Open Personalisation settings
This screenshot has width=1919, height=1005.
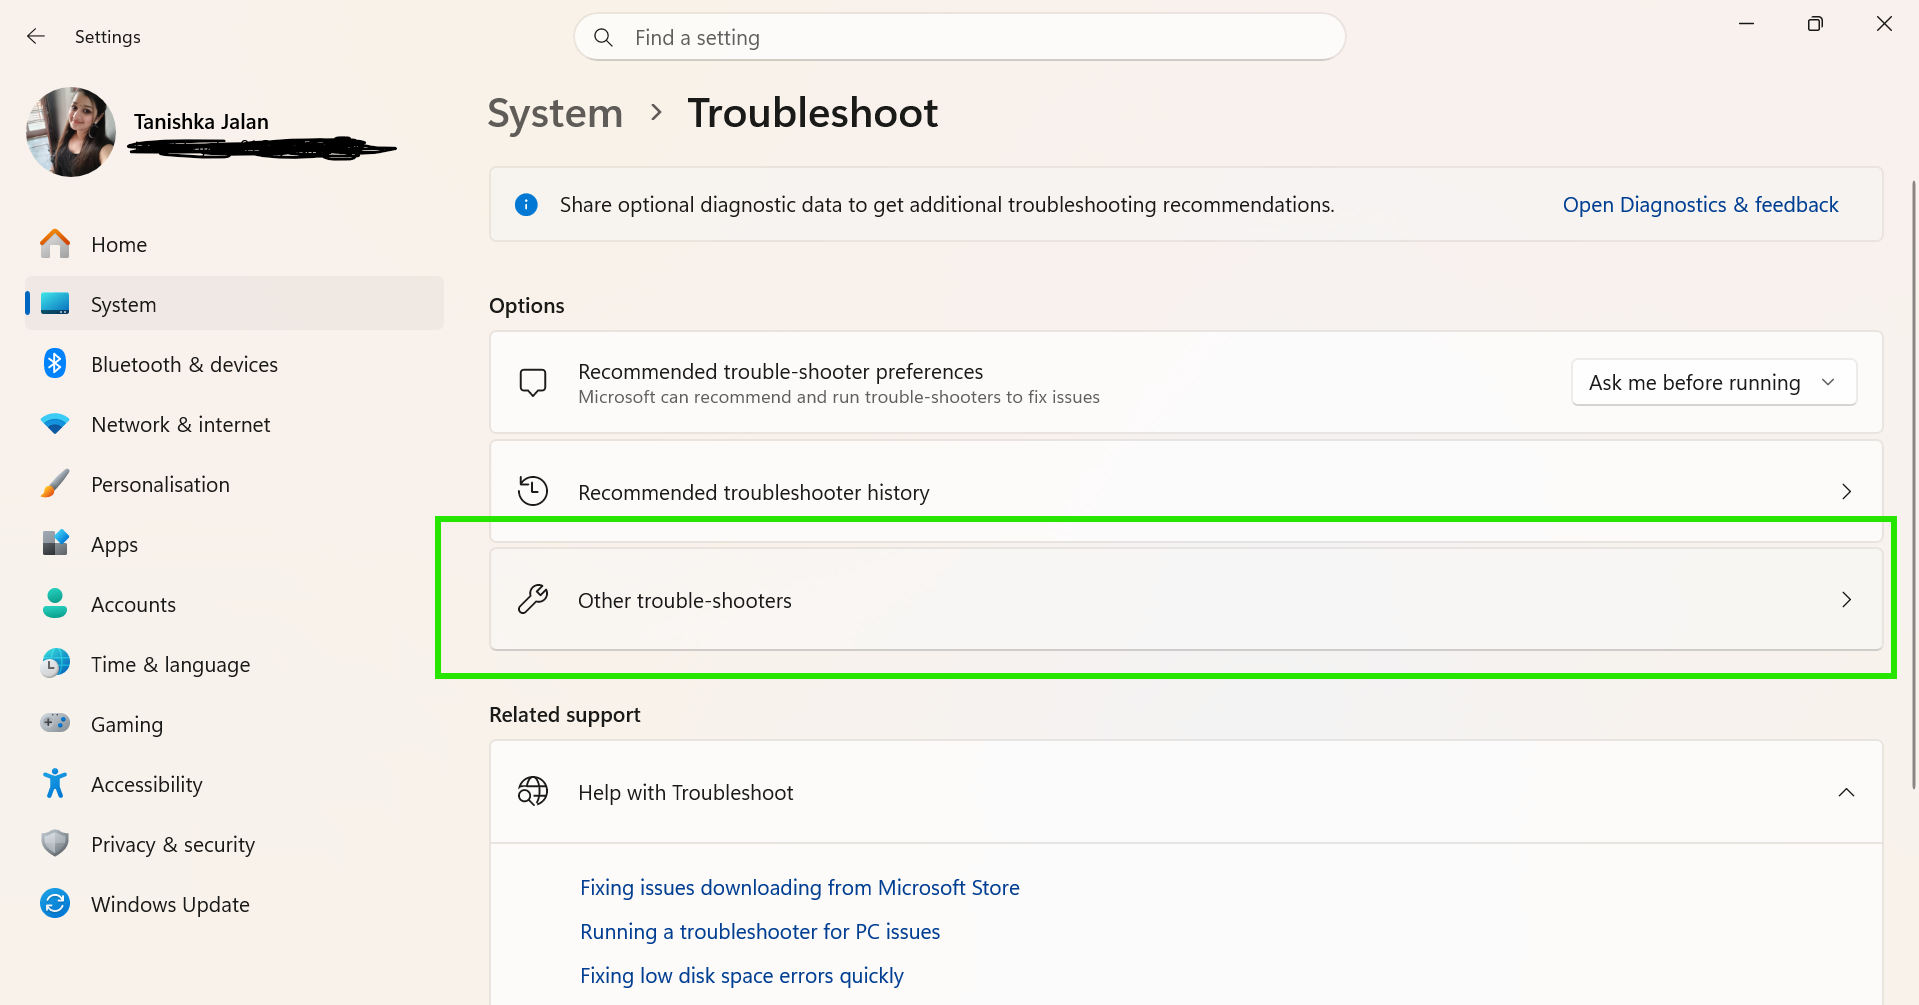tap(234, 484)
